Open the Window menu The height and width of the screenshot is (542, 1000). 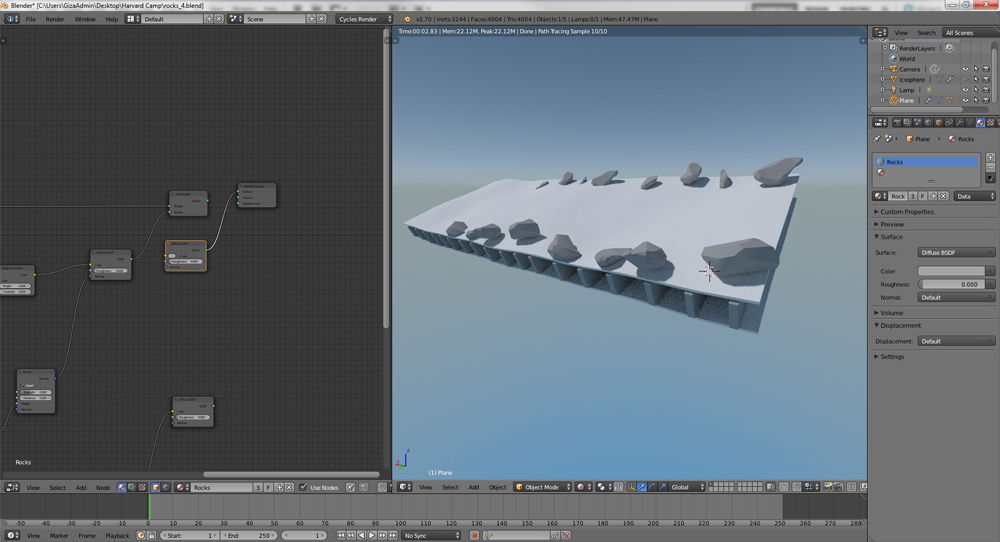(85, 19)
